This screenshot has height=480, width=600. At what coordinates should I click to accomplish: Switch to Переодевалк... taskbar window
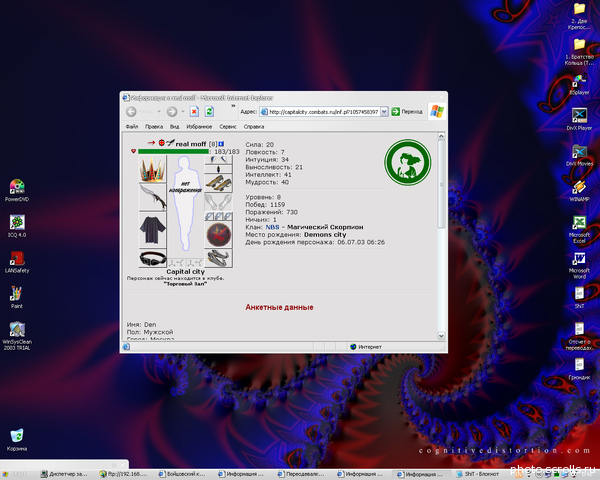tap(302, 474)
